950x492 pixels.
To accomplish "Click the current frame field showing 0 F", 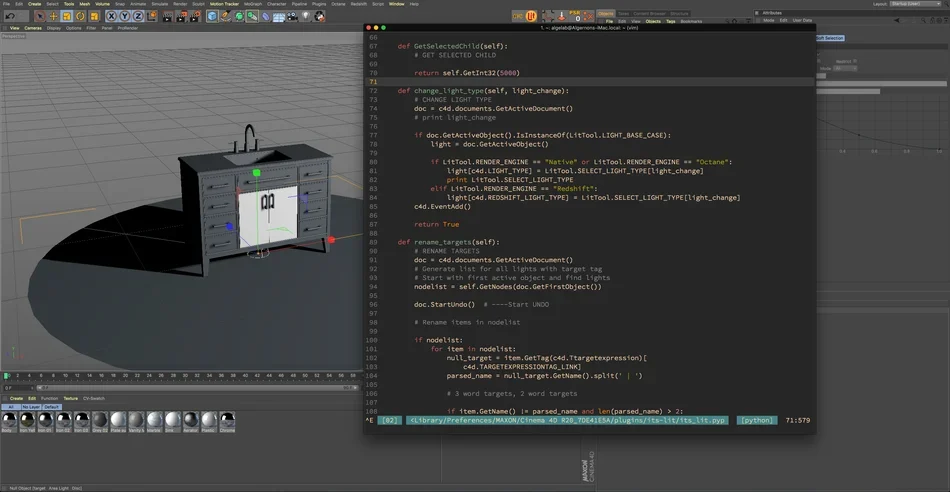I will pos(18,388).
